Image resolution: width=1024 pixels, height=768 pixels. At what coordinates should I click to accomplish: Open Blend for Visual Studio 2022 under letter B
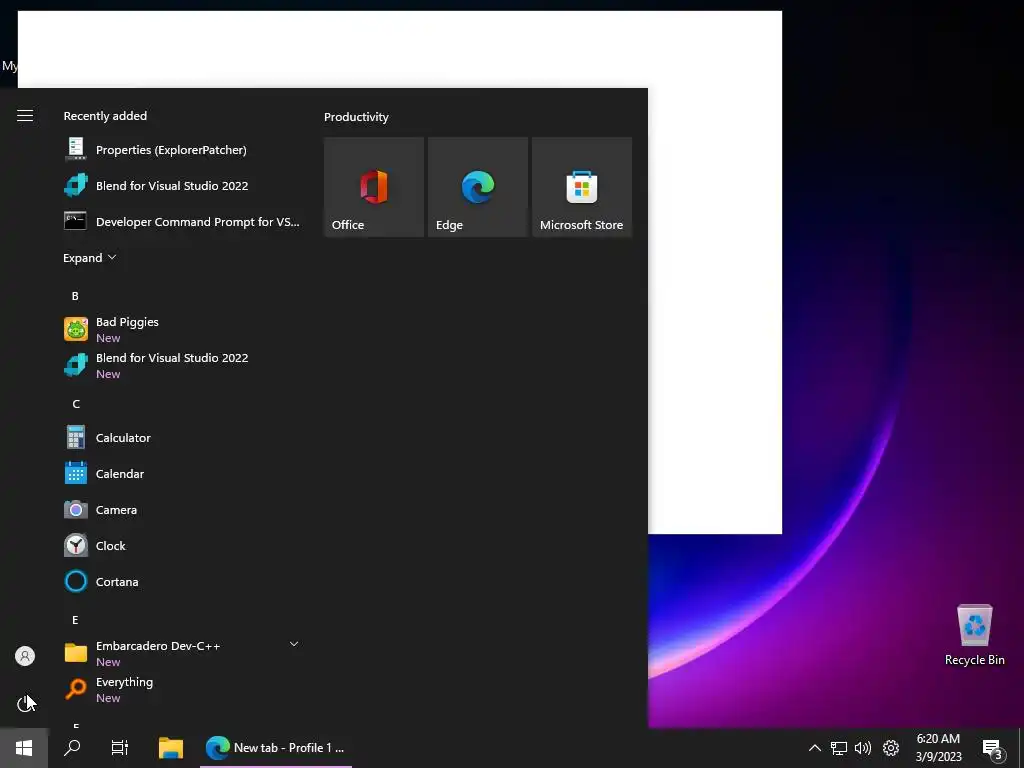(x=182, y=365)
